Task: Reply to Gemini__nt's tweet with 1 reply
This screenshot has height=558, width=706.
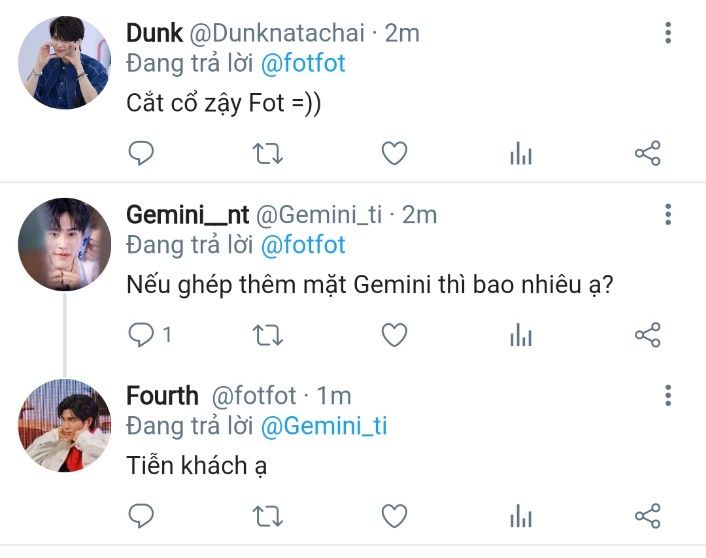Action: pos(149,335)
